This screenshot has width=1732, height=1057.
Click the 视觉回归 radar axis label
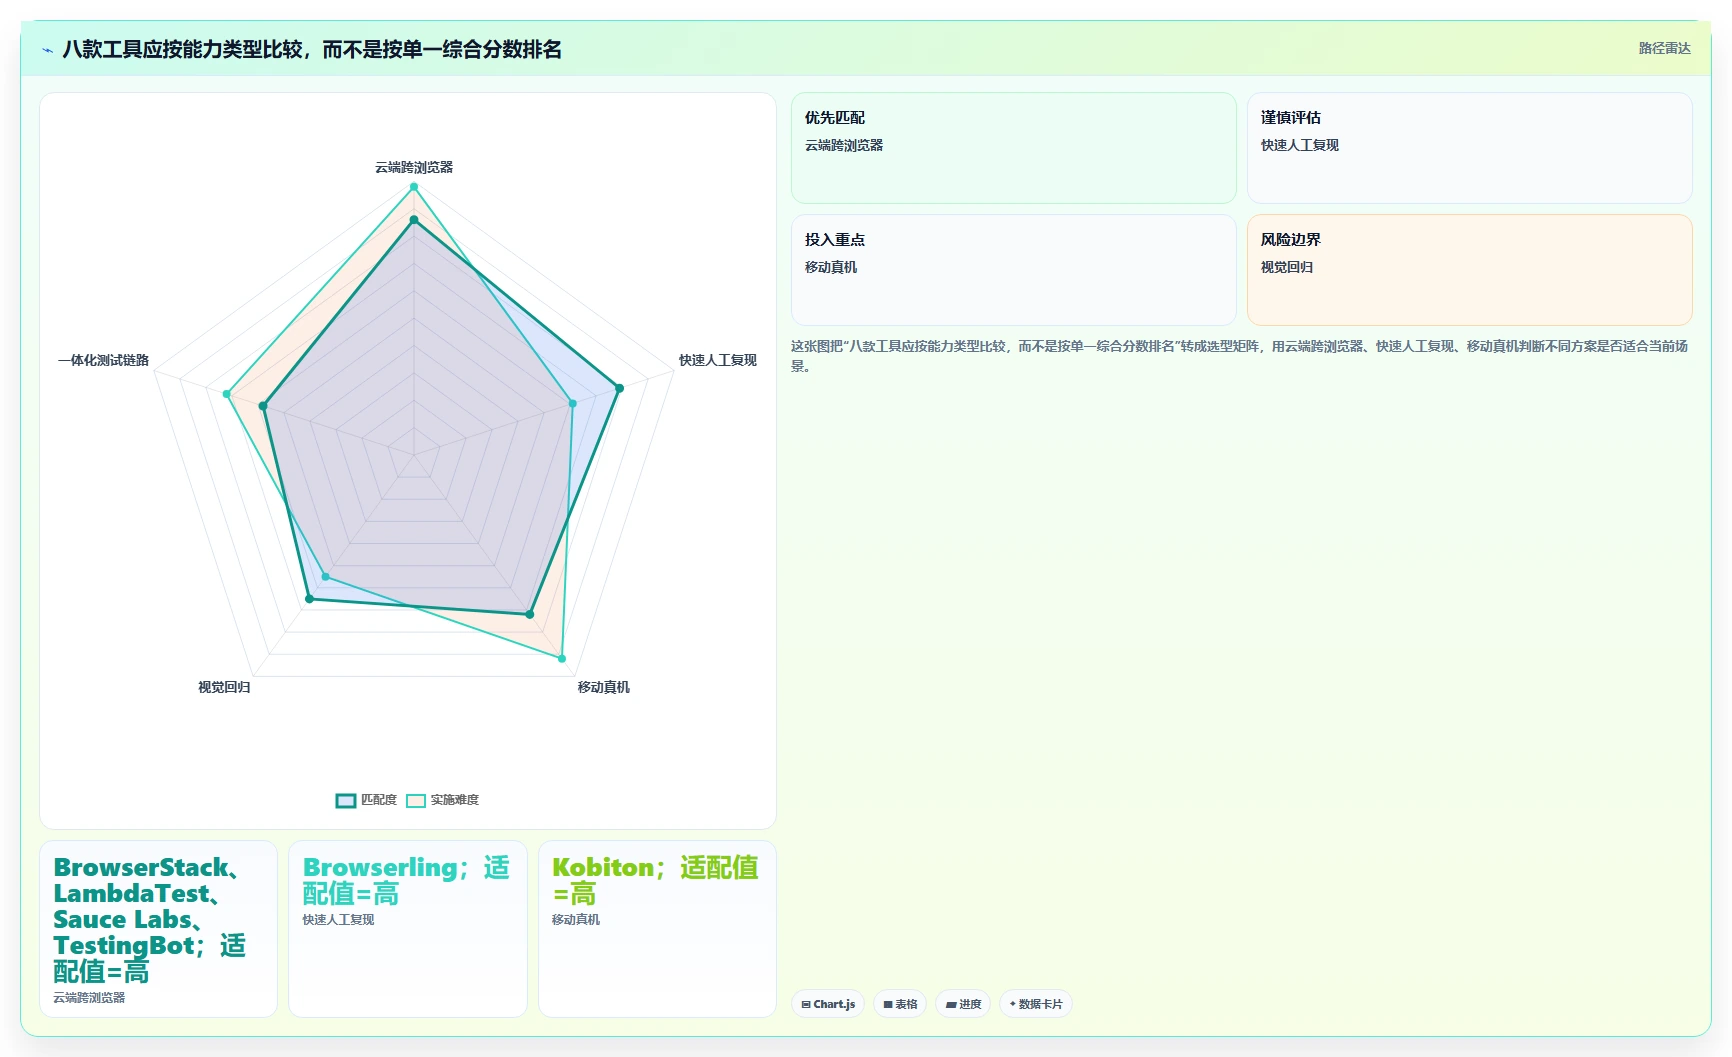224,687
